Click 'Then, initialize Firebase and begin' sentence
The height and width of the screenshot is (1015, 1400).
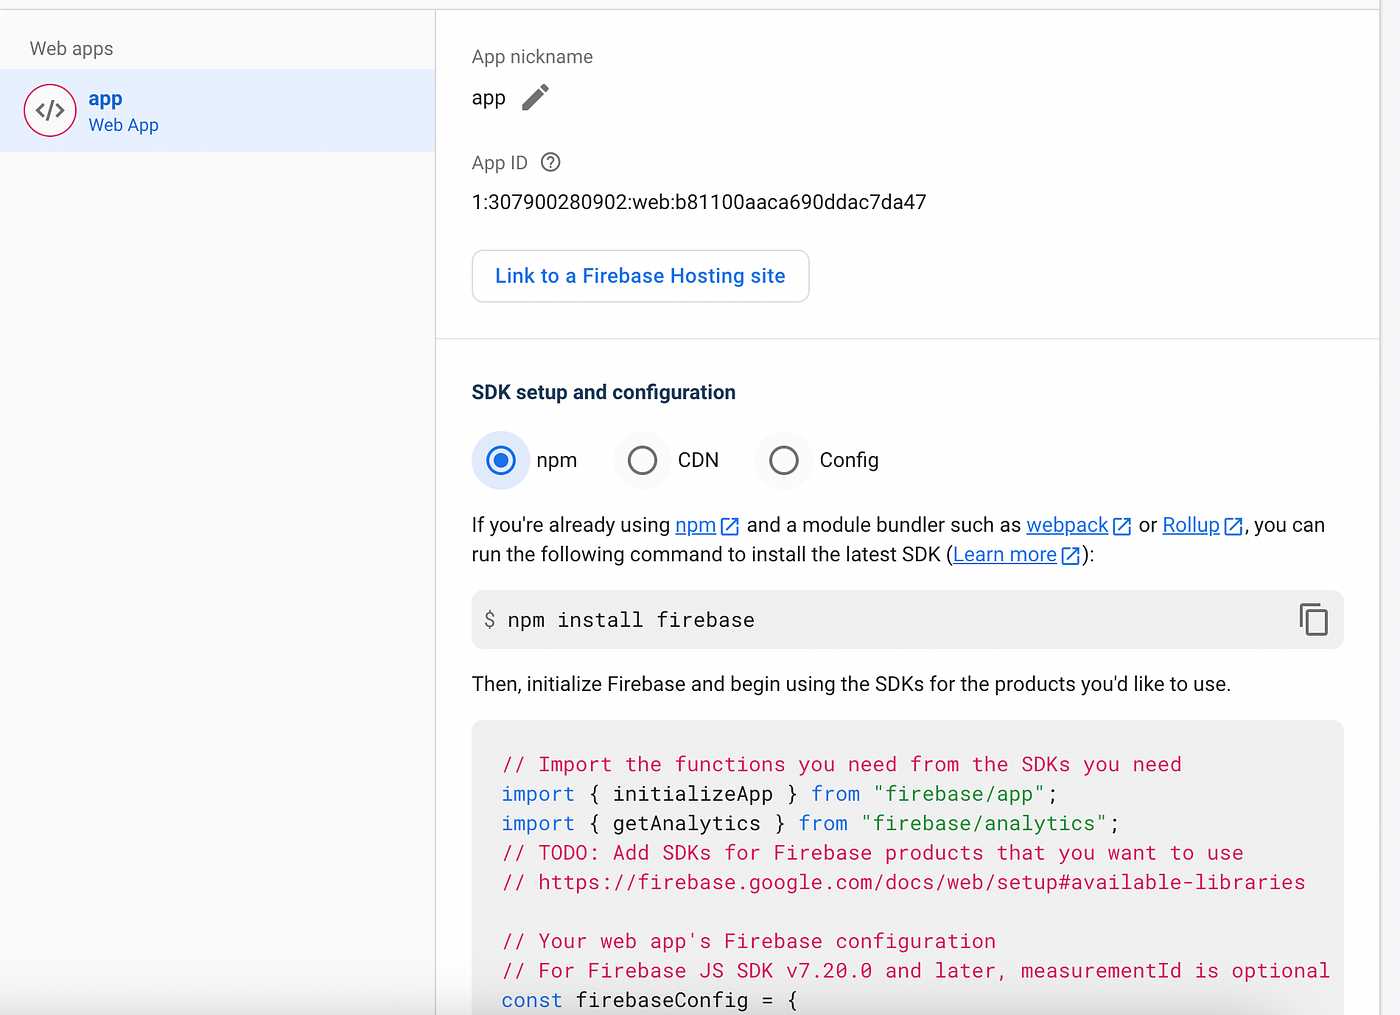[851, 684]
